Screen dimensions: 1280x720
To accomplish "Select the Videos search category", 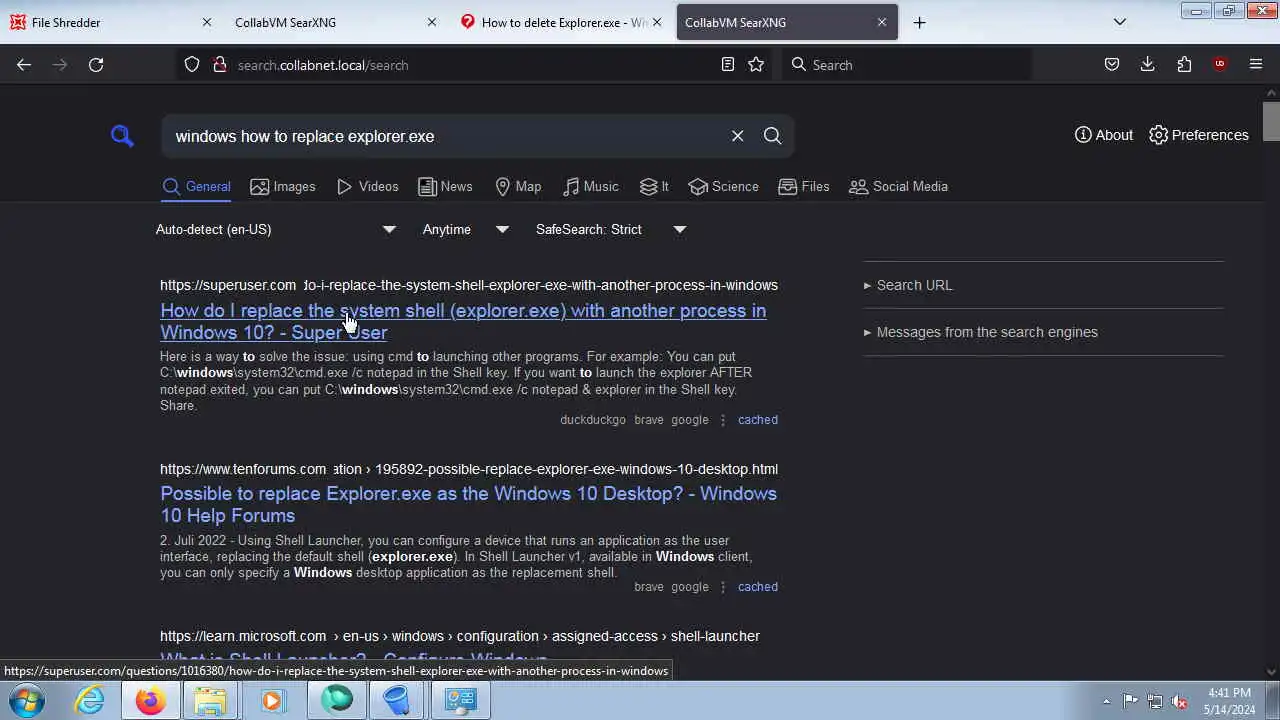I will (x=367, y=187).
